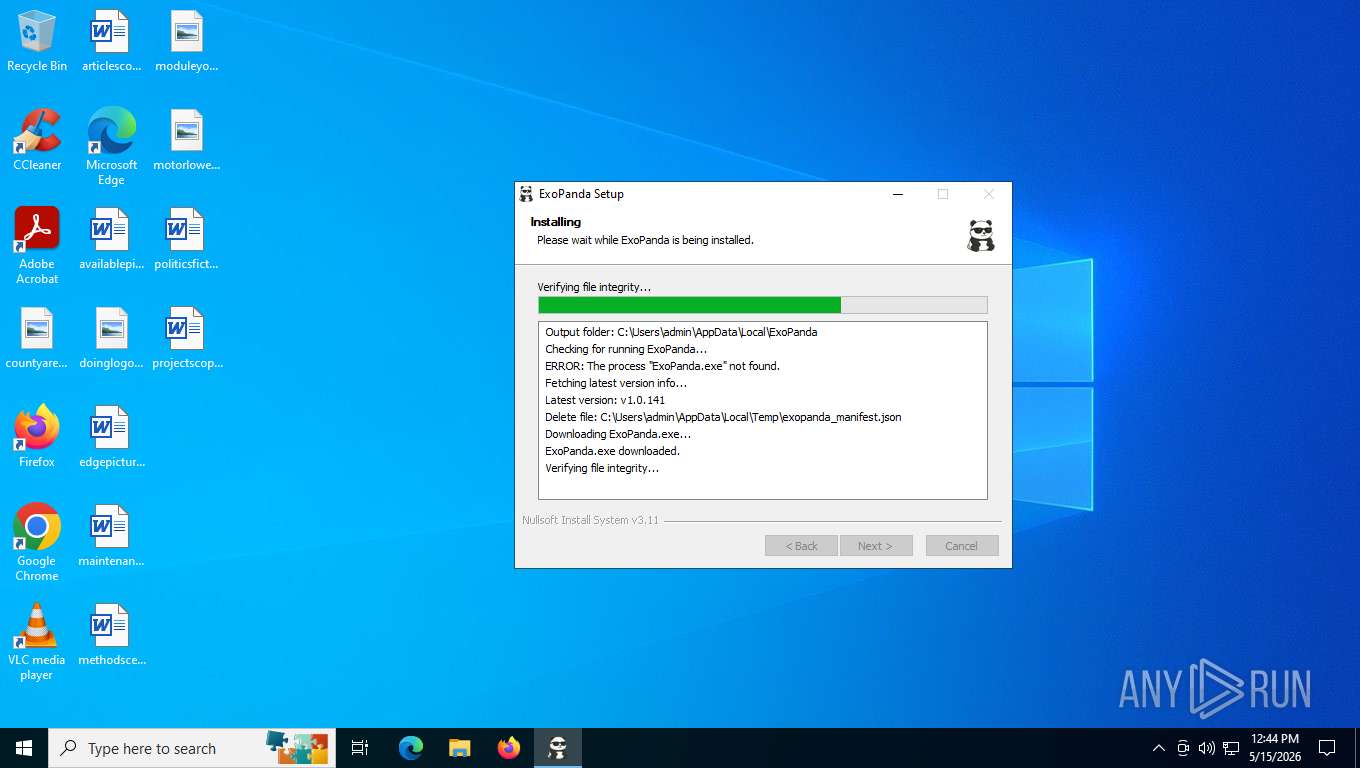
Task: Click the 'Downloading ExoPanda.exe...' log line
Action: [618, 434]
